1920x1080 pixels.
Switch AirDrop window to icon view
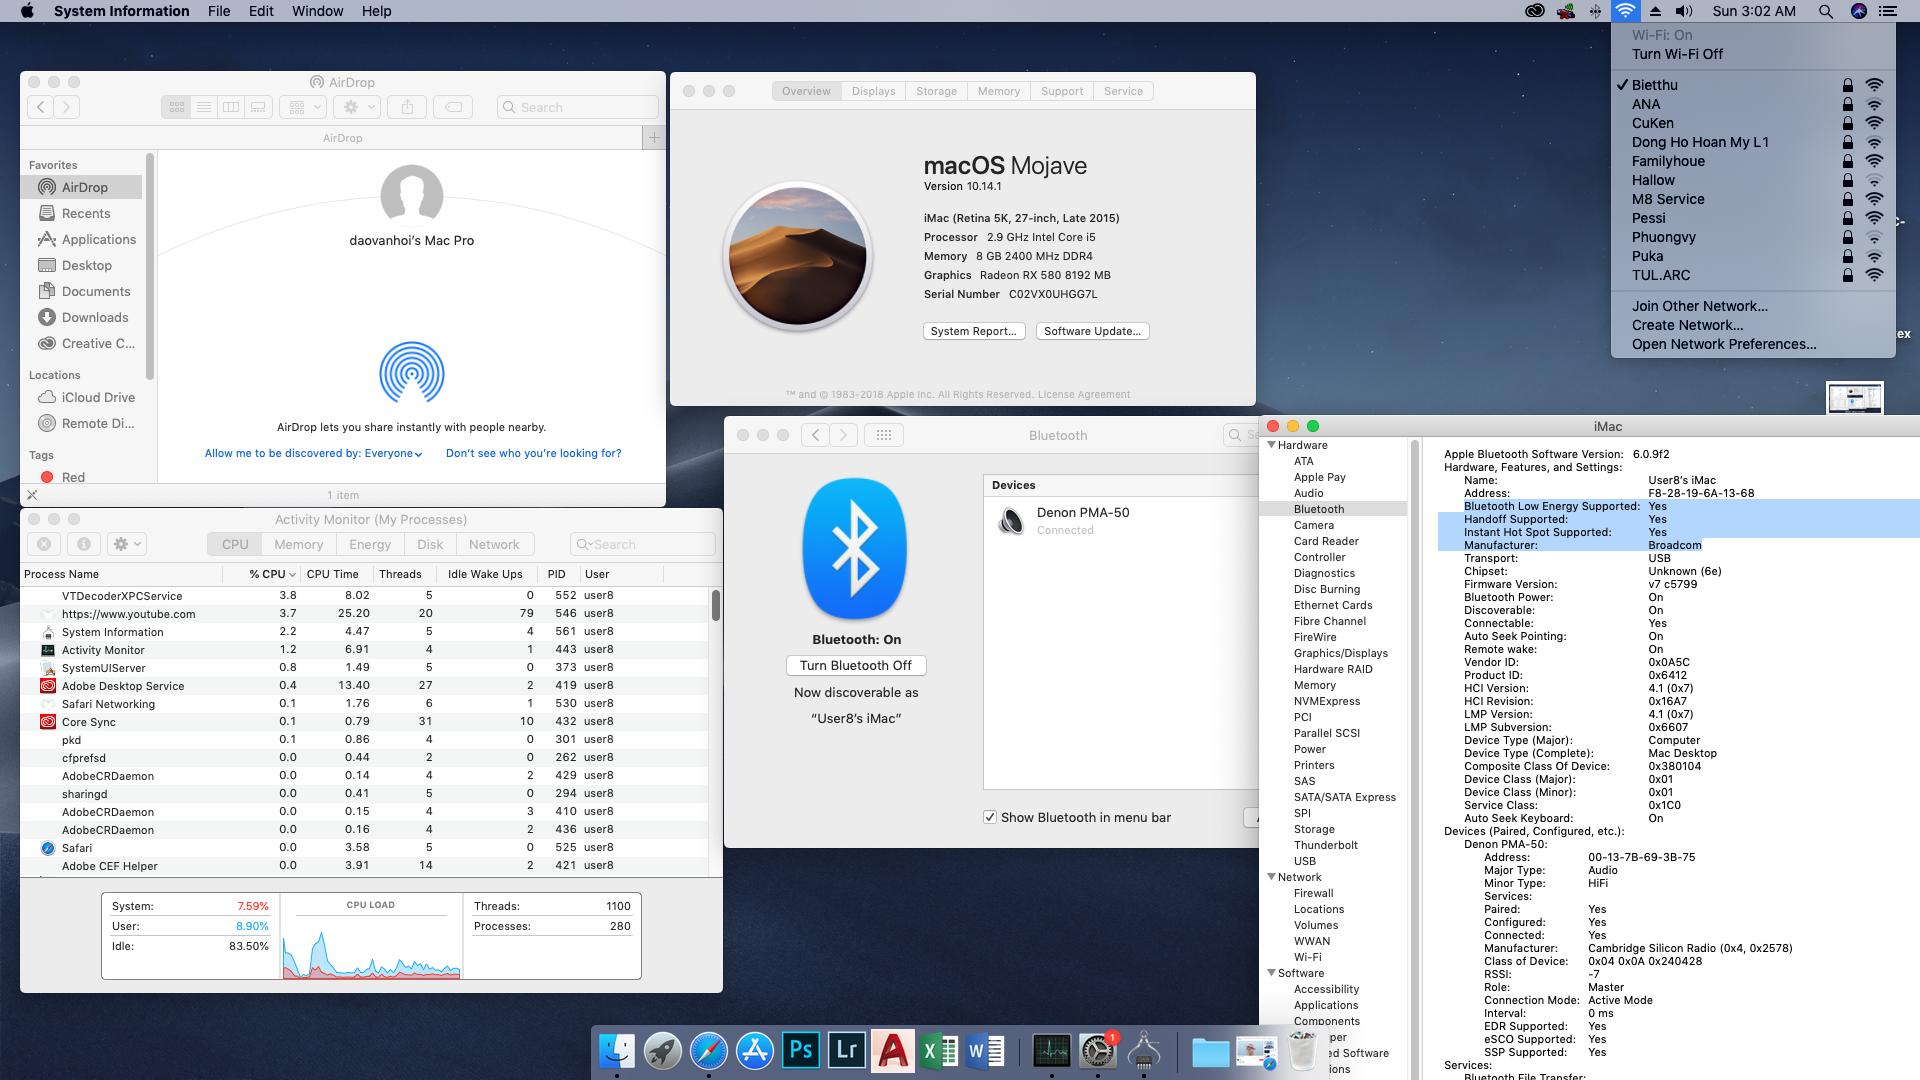[x=176, y=107]
